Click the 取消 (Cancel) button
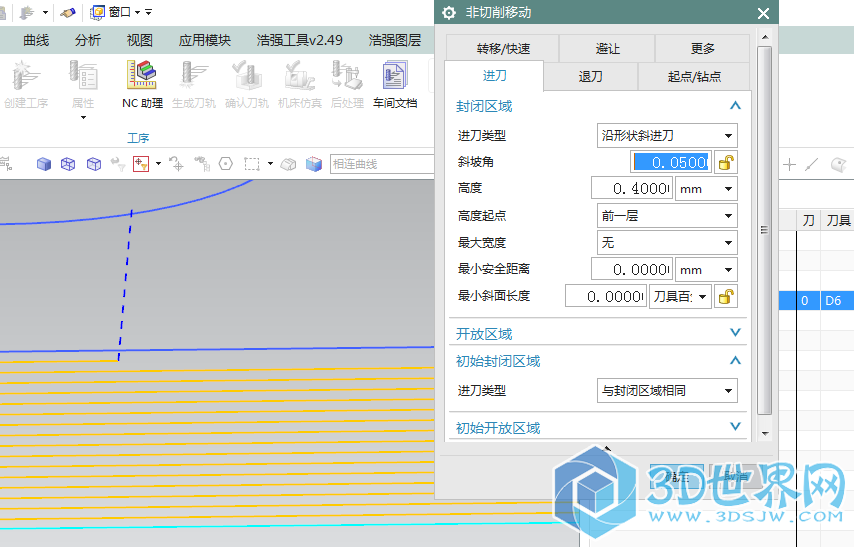This screenshot has height=547, width=854. pyautogui.click(x=736, y=477)
